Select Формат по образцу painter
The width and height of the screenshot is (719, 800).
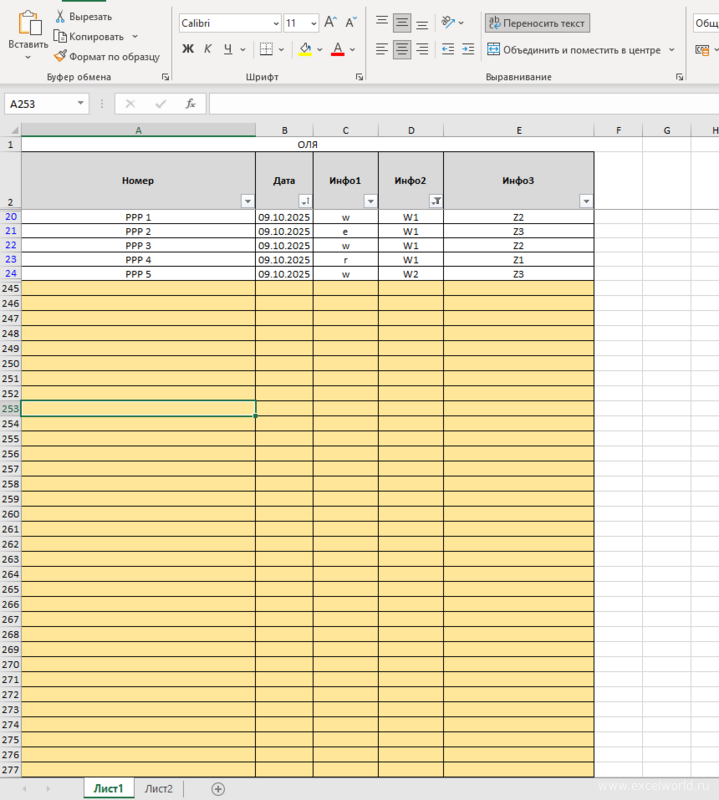(x=106, y=57)
